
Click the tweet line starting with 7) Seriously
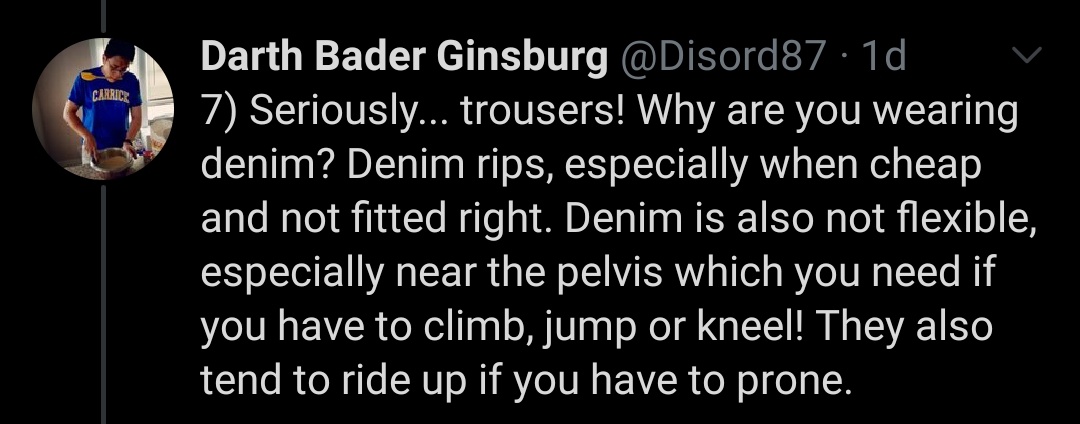[x=609, y=112]
